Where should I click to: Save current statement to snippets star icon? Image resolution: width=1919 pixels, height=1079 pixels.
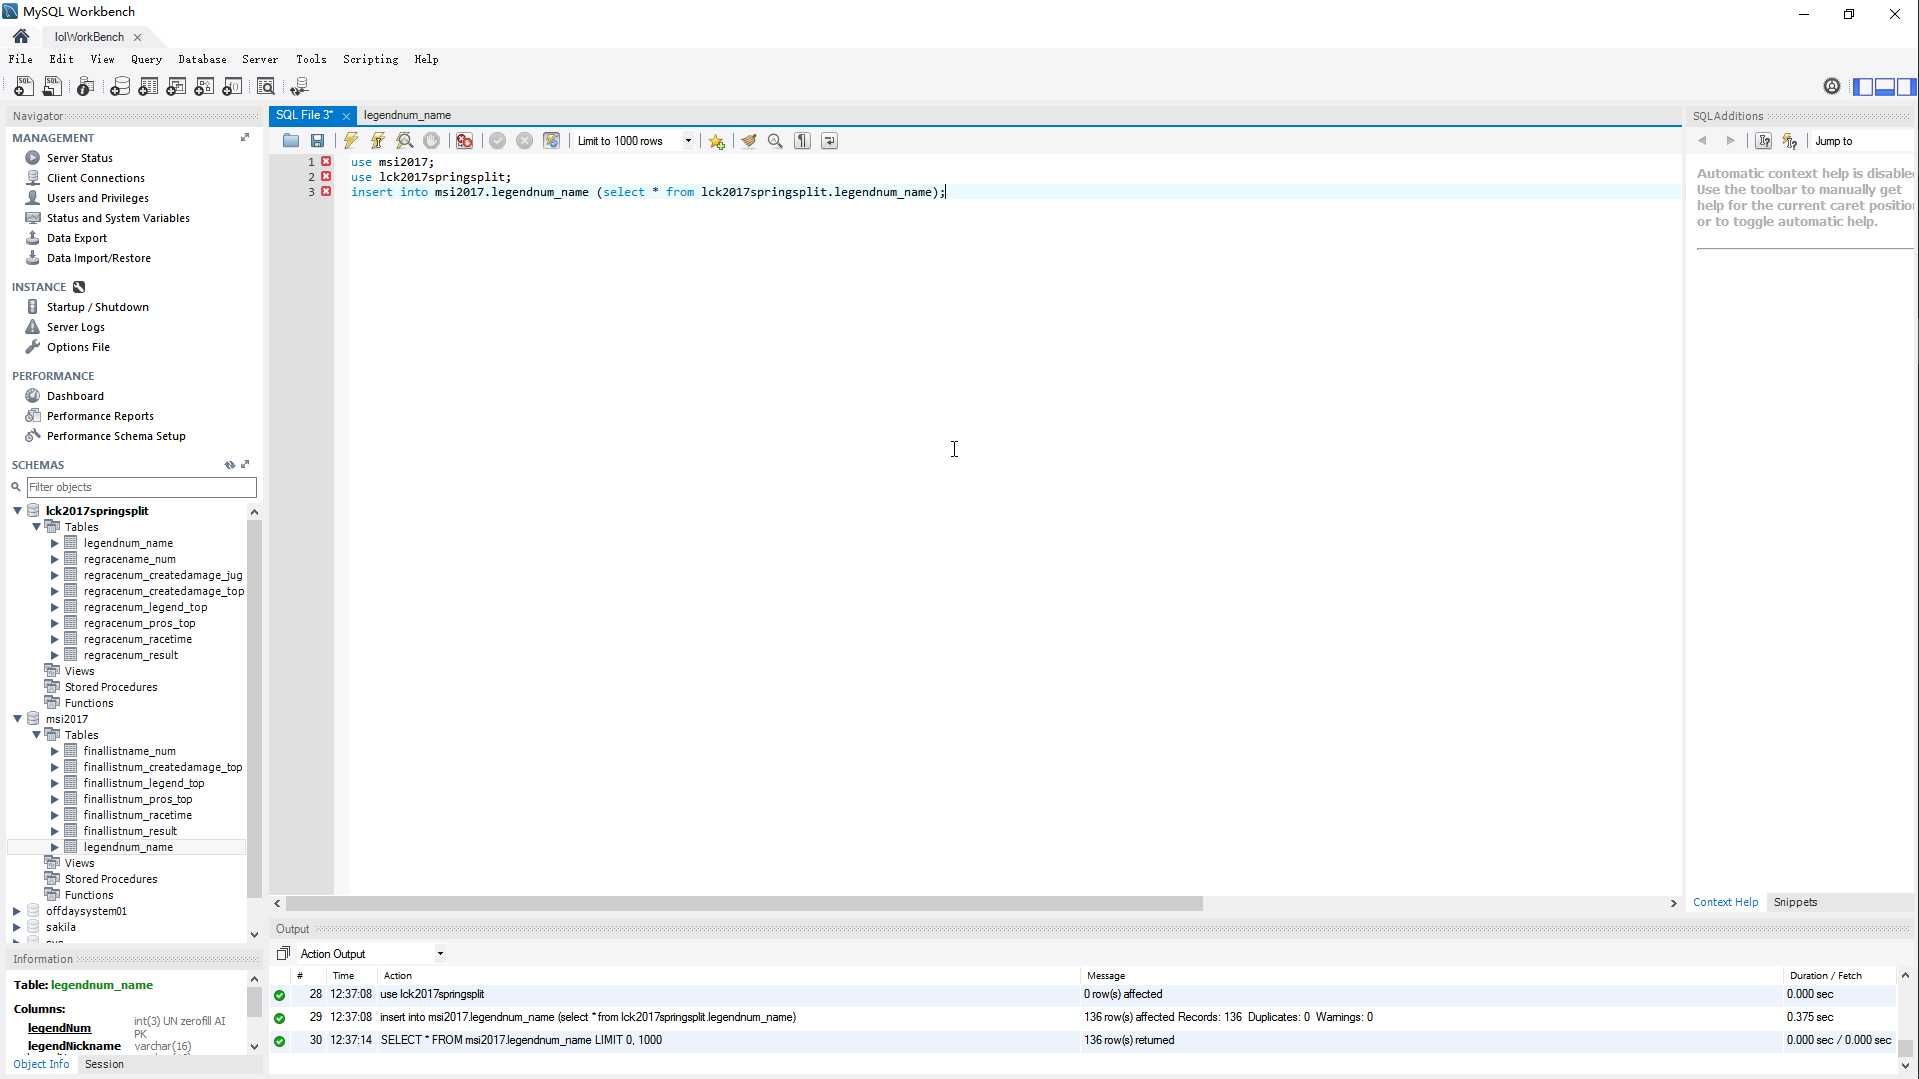point(717,141)
